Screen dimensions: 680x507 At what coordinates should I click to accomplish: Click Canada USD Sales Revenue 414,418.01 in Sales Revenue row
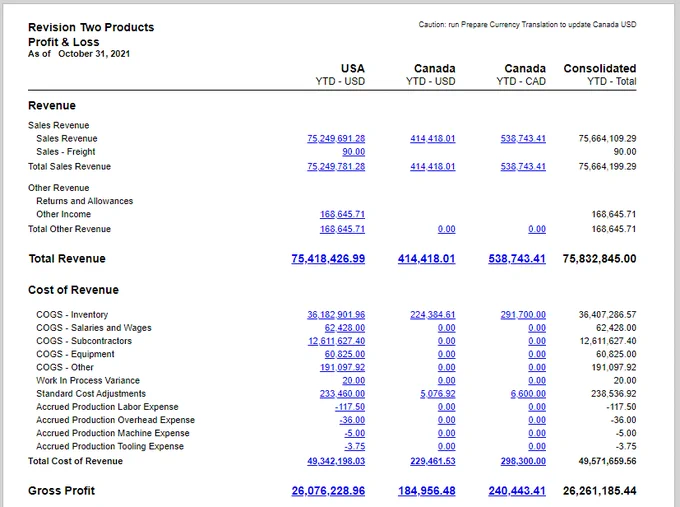click(433, 138)
